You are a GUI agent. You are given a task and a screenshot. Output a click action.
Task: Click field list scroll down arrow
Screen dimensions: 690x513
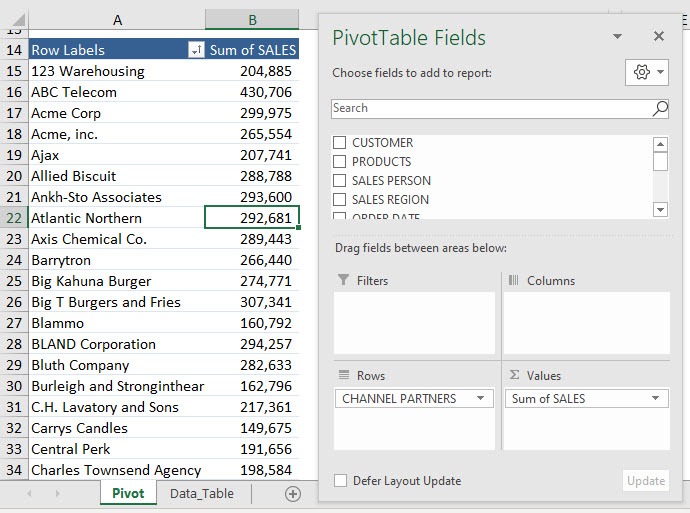[x=660, y=209]
